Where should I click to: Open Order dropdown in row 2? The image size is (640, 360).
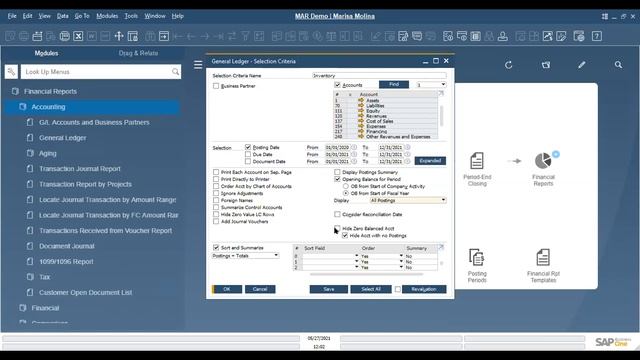coord(401,267)
